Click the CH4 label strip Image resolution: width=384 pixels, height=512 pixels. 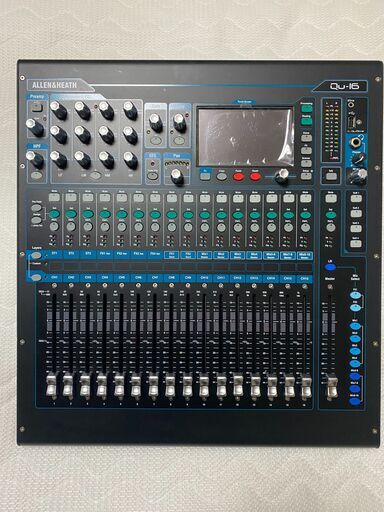(x=105, y=278)
